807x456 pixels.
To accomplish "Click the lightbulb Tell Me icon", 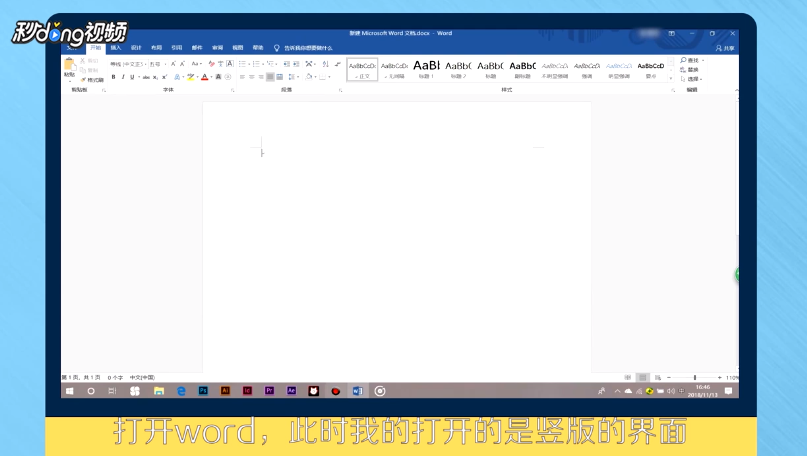I will [x=276, y=48].
